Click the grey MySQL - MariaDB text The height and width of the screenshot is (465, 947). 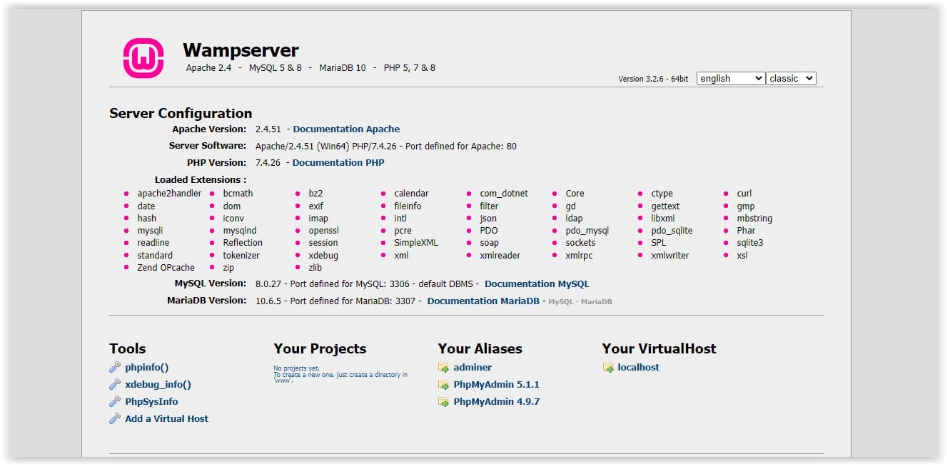coord(580,301)
